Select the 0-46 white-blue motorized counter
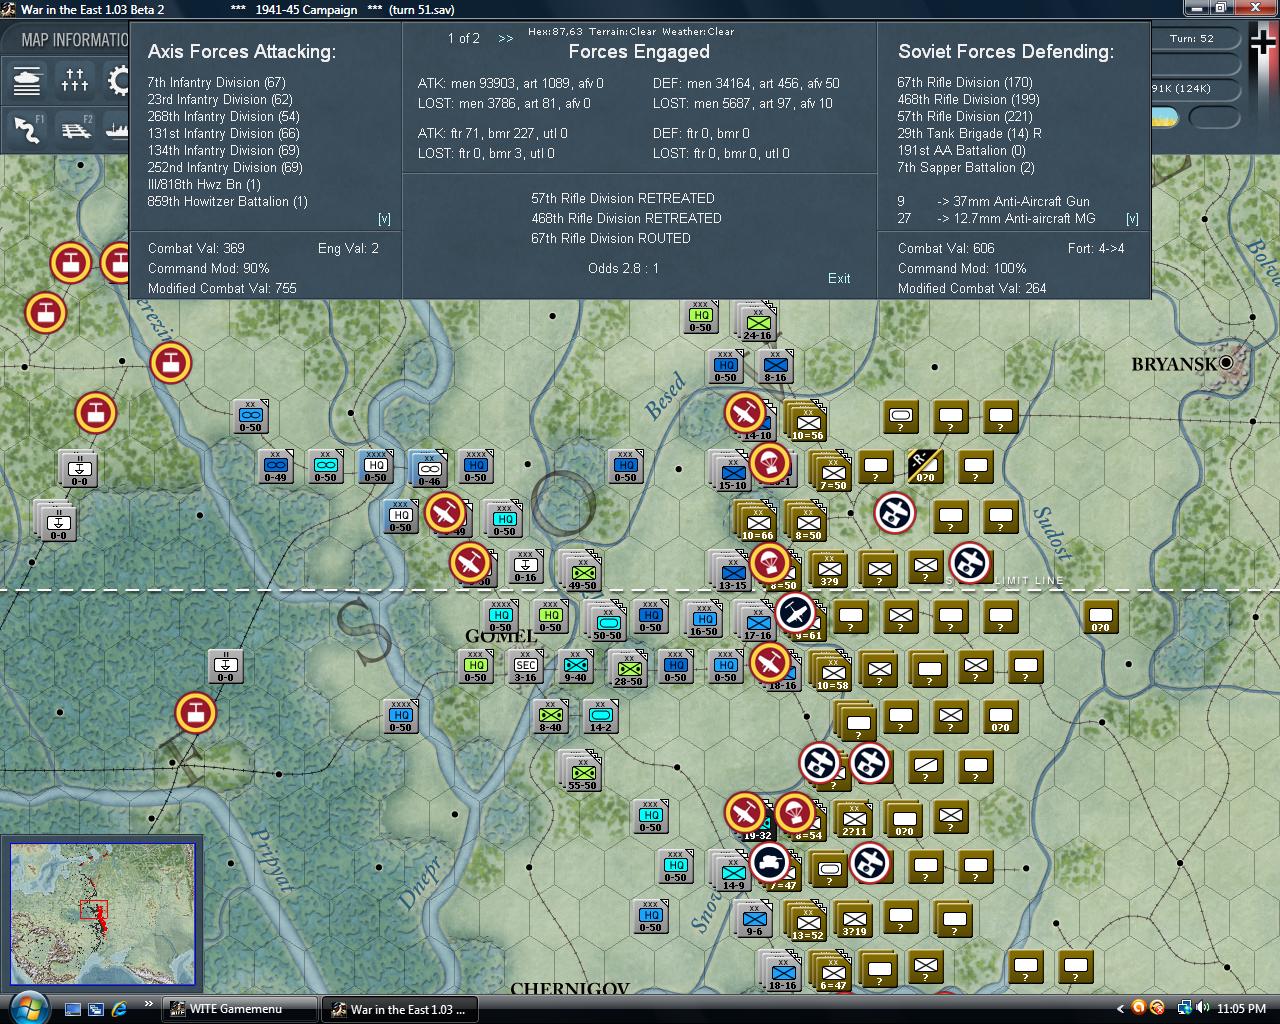 tap(428, 469)
